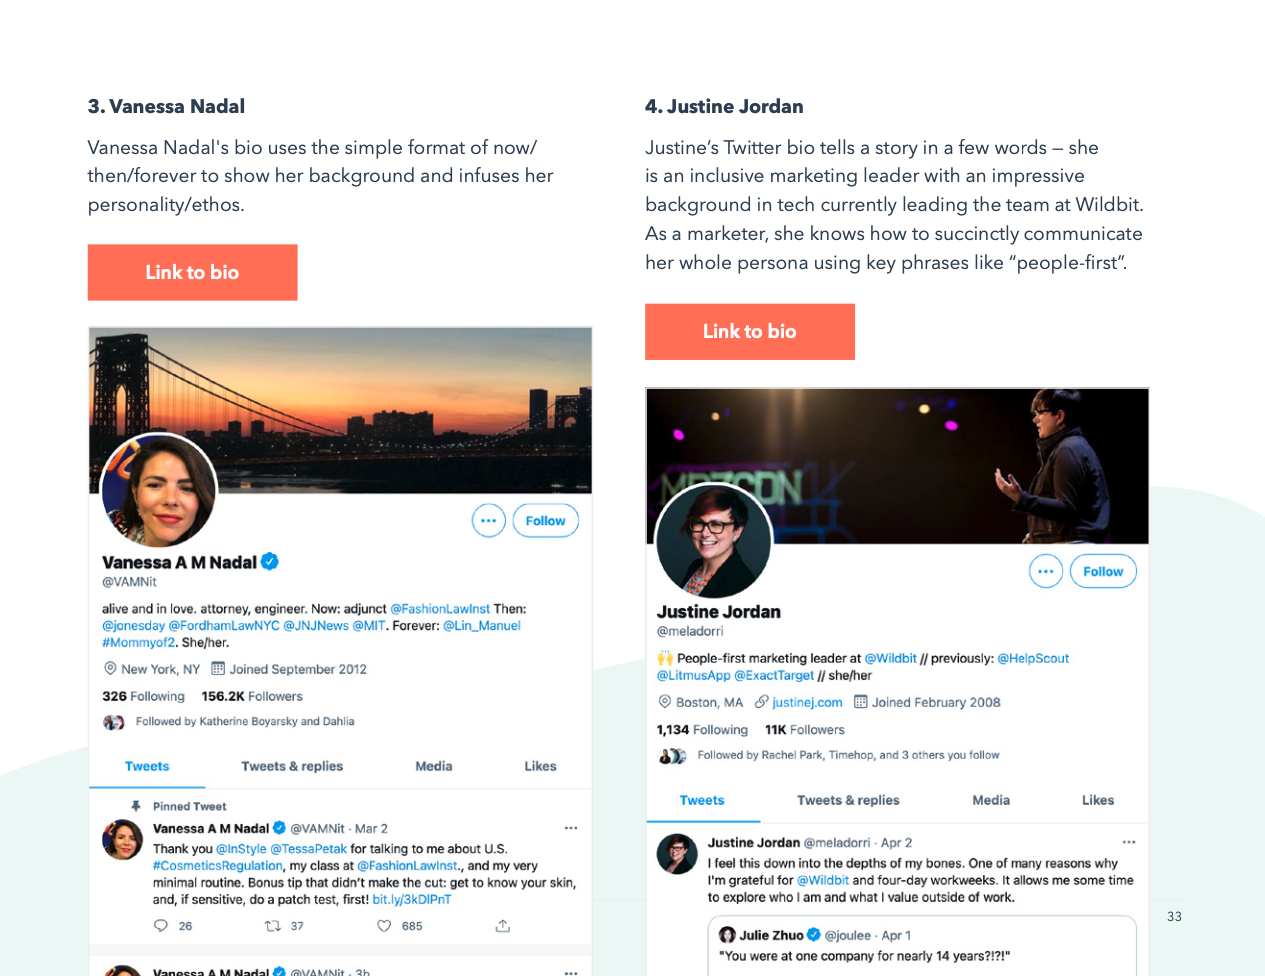The width and height of the screenshot is (1265, 976).
Task: Open the options menu on Justine's Apr 2 tweet
Action: tap(1127, 842)
